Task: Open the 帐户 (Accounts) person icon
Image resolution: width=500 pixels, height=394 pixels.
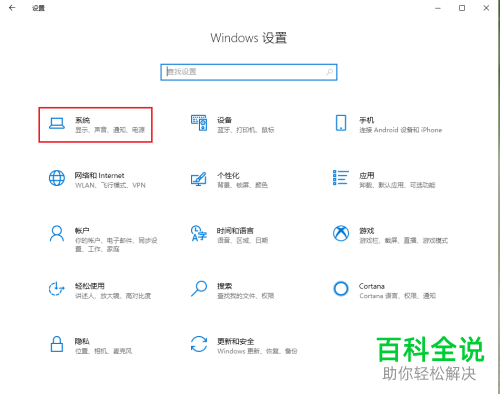Action: [57, 233]
